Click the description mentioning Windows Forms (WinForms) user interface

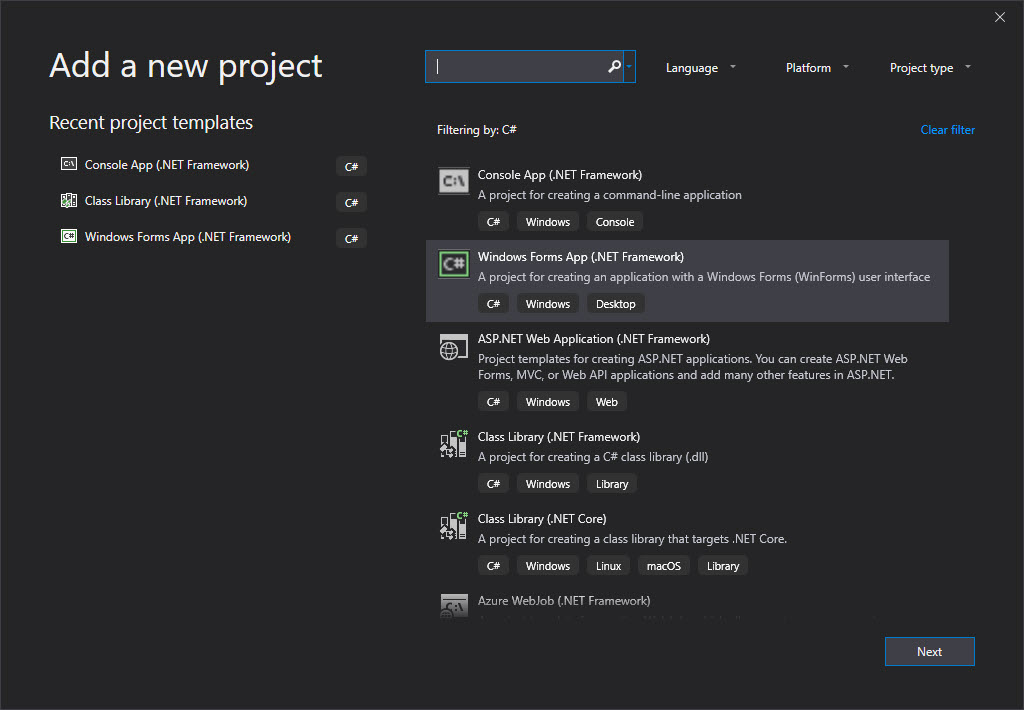click(703, 277)
